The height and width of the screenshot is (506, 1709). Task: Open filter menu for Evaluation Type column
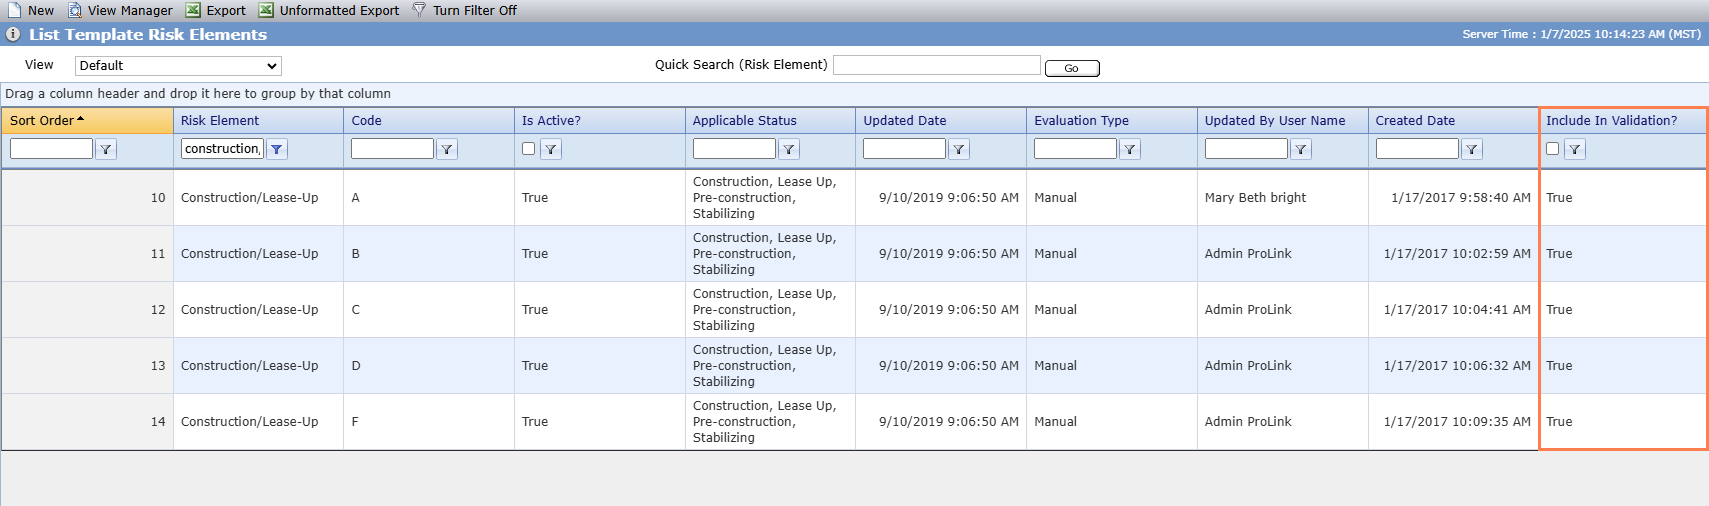point(1130,149)
